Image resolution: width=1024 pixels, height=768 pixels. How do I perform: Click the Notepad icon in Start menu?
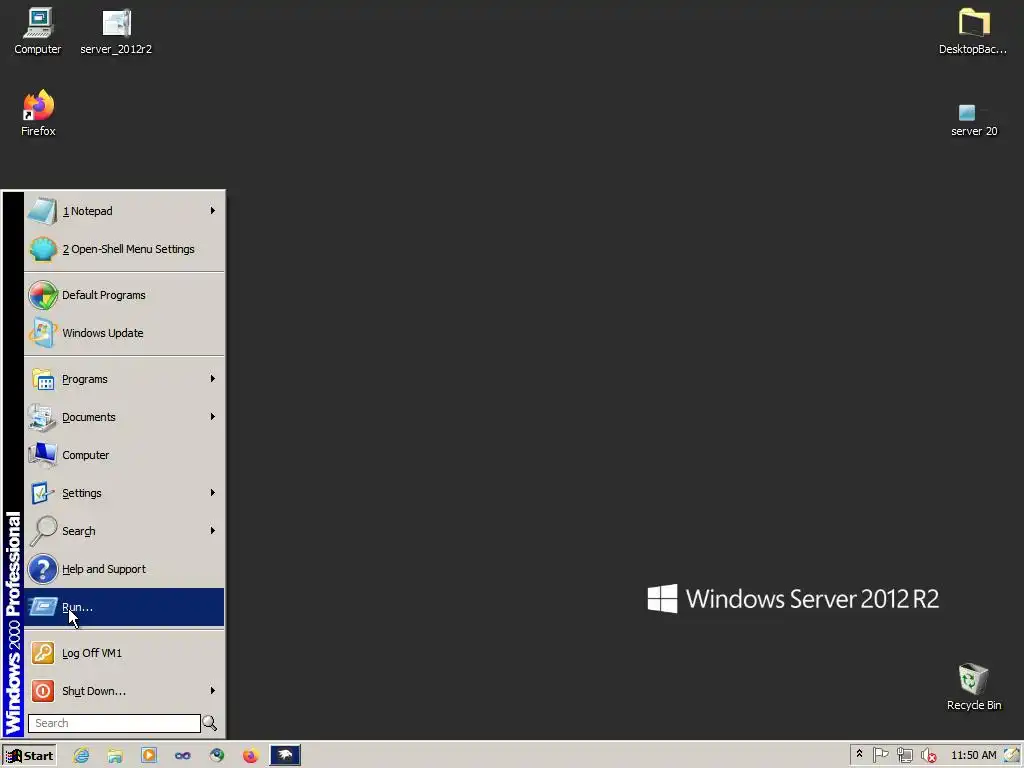coord(42,211)
